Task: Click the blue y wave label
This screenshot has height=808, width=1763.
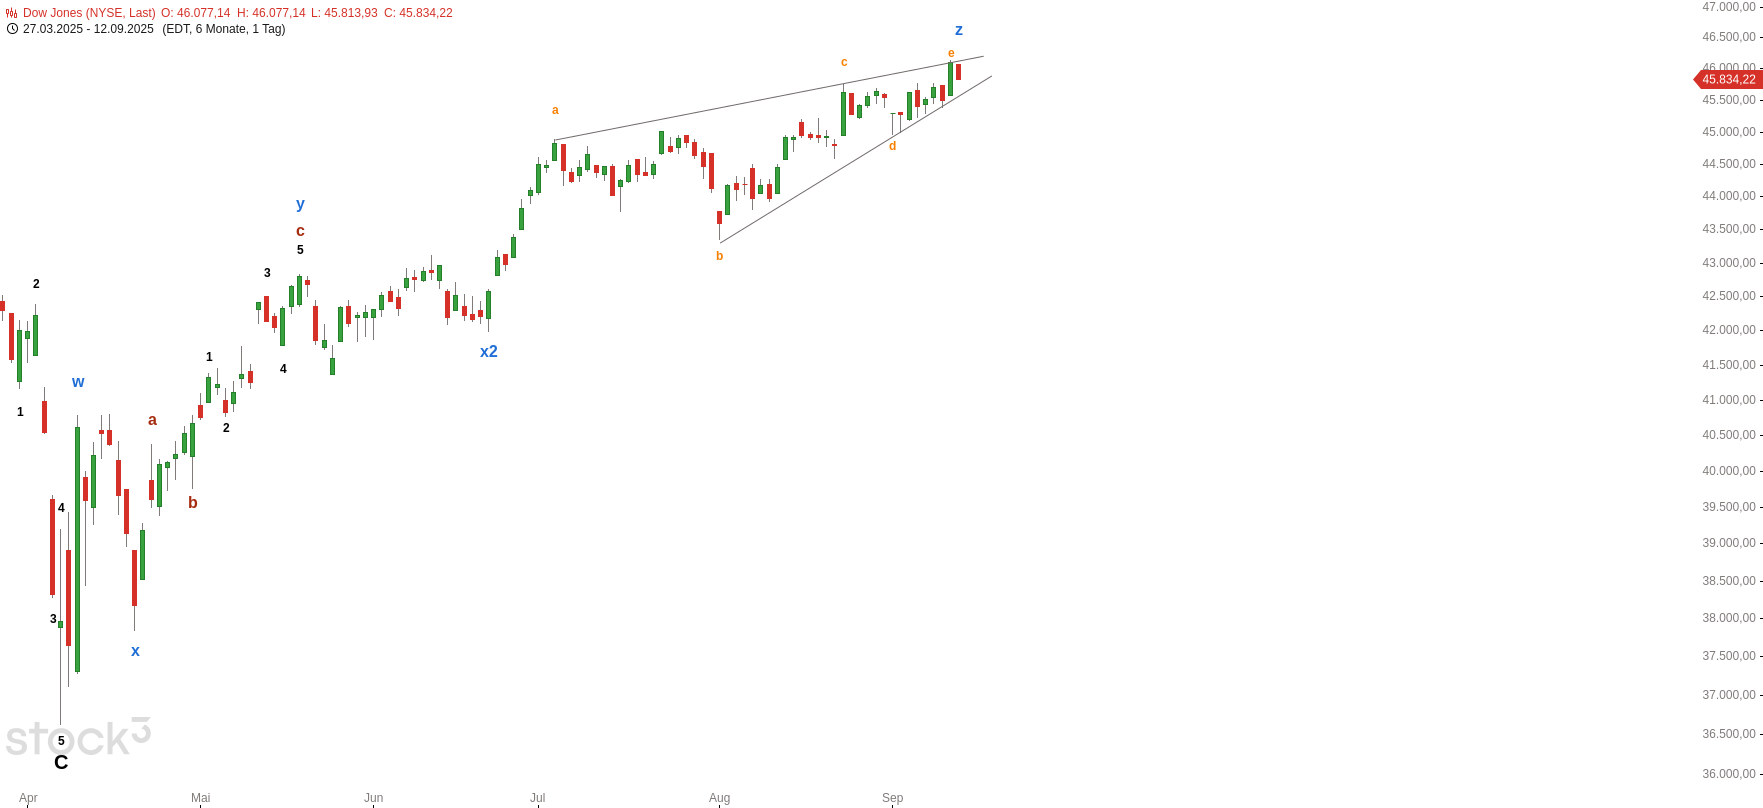Action: [300, 204]
